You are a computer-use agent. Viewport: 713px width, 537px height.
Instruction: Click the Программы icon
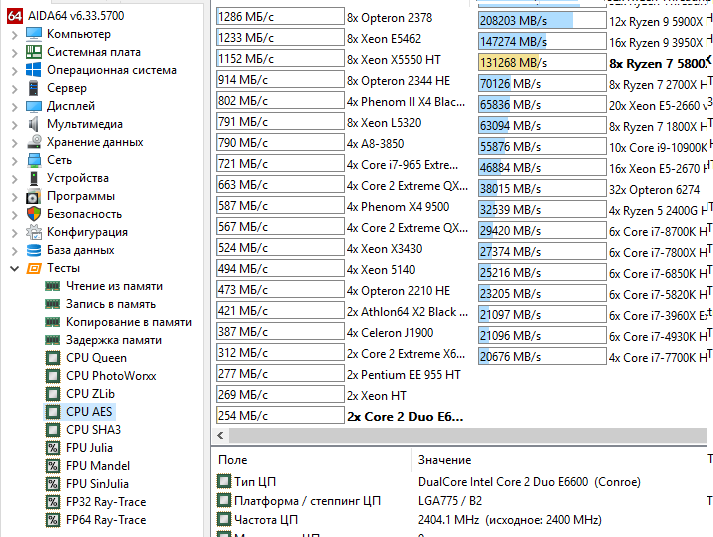click(x=34, y=196)
